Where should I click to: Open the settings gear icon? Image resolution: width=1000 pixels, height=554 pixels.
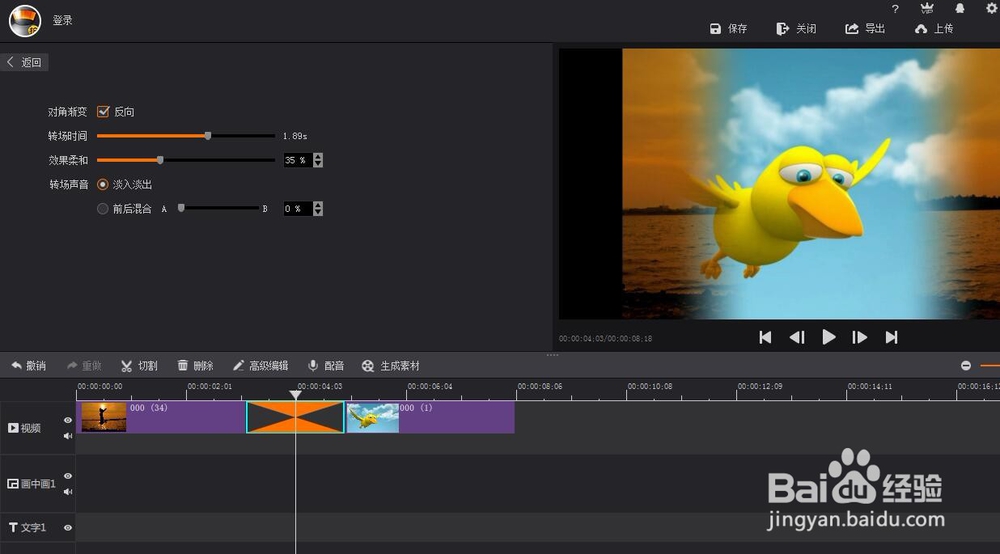coord(992,8)
